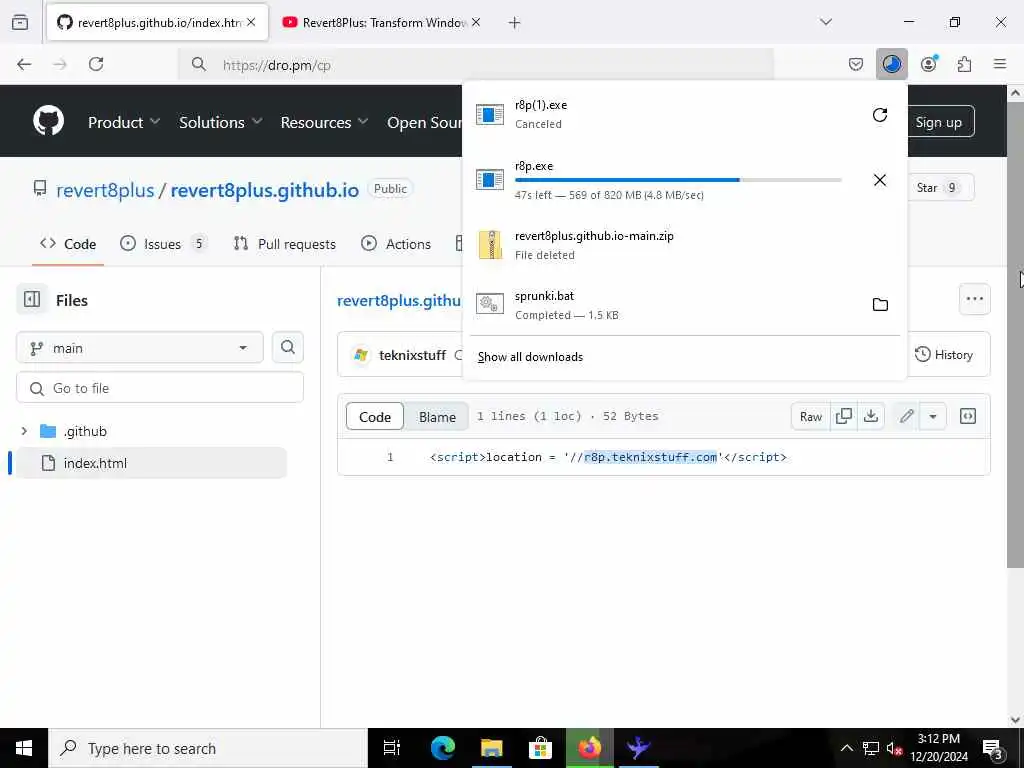
Task: Open the Windows Start menu
Action: (24, 748)
